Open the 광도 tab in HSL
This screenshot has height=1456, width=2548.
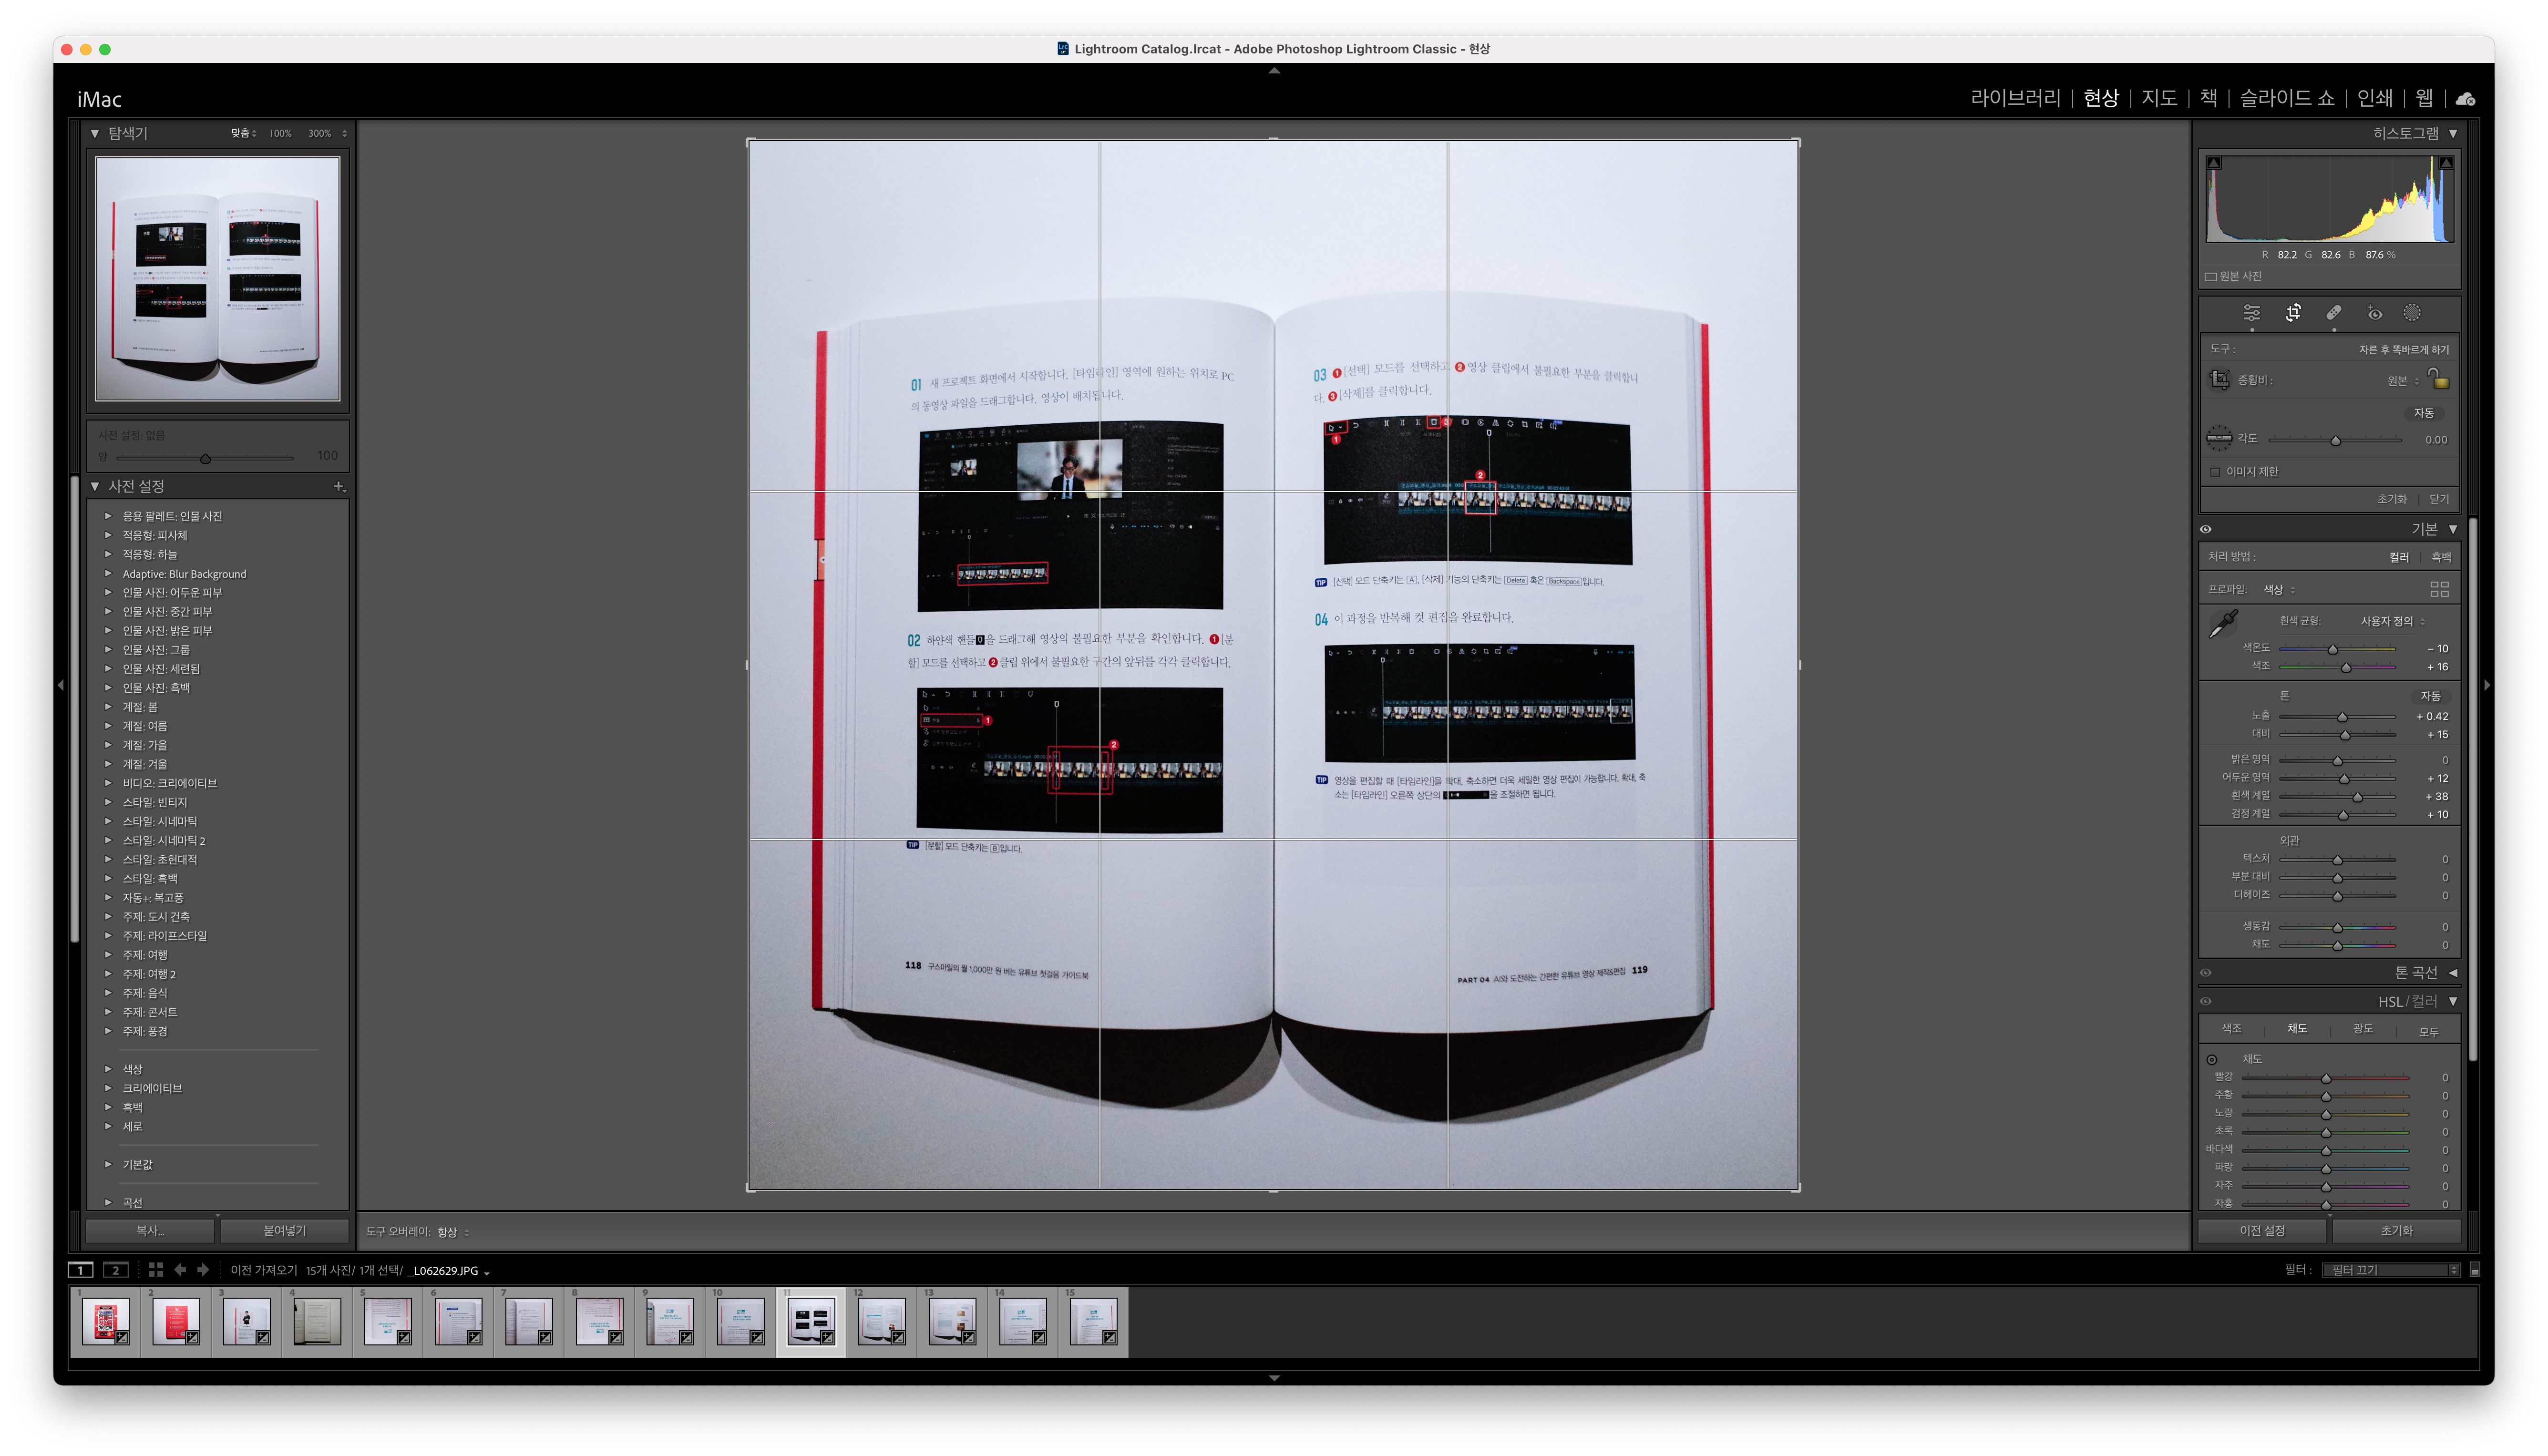pyautogui.click(x=2362, y=1029)
